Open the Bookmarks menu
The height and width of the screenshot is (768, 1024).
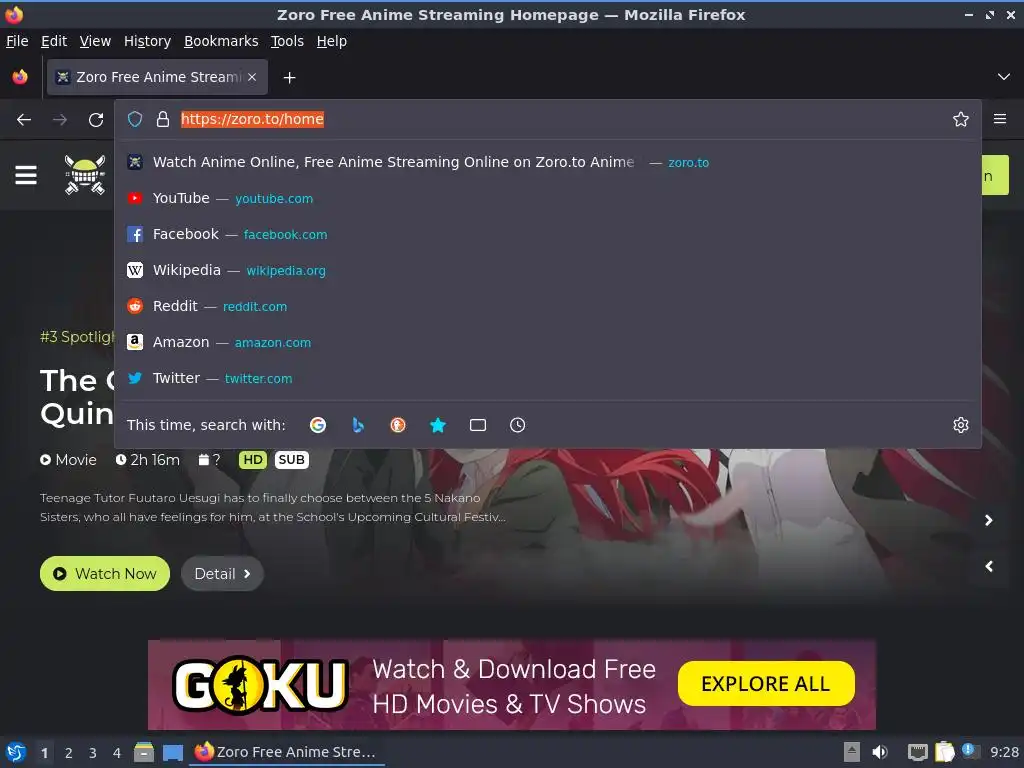tap(221, 41)
